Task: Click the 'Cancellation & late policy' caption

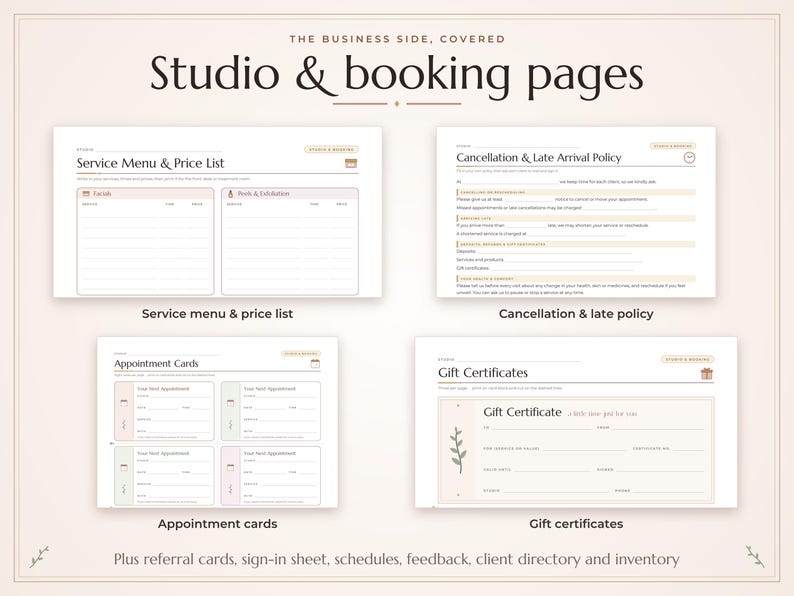Action: 576,313
